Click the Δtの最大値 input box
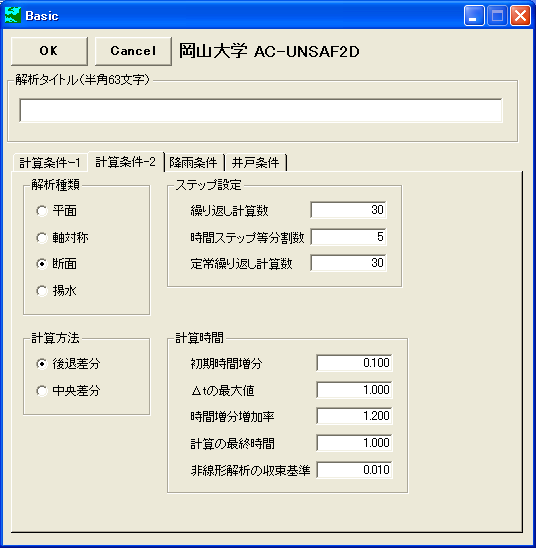Image resolution: width=536 pixels, height=548 pixels. coord(354,390)
